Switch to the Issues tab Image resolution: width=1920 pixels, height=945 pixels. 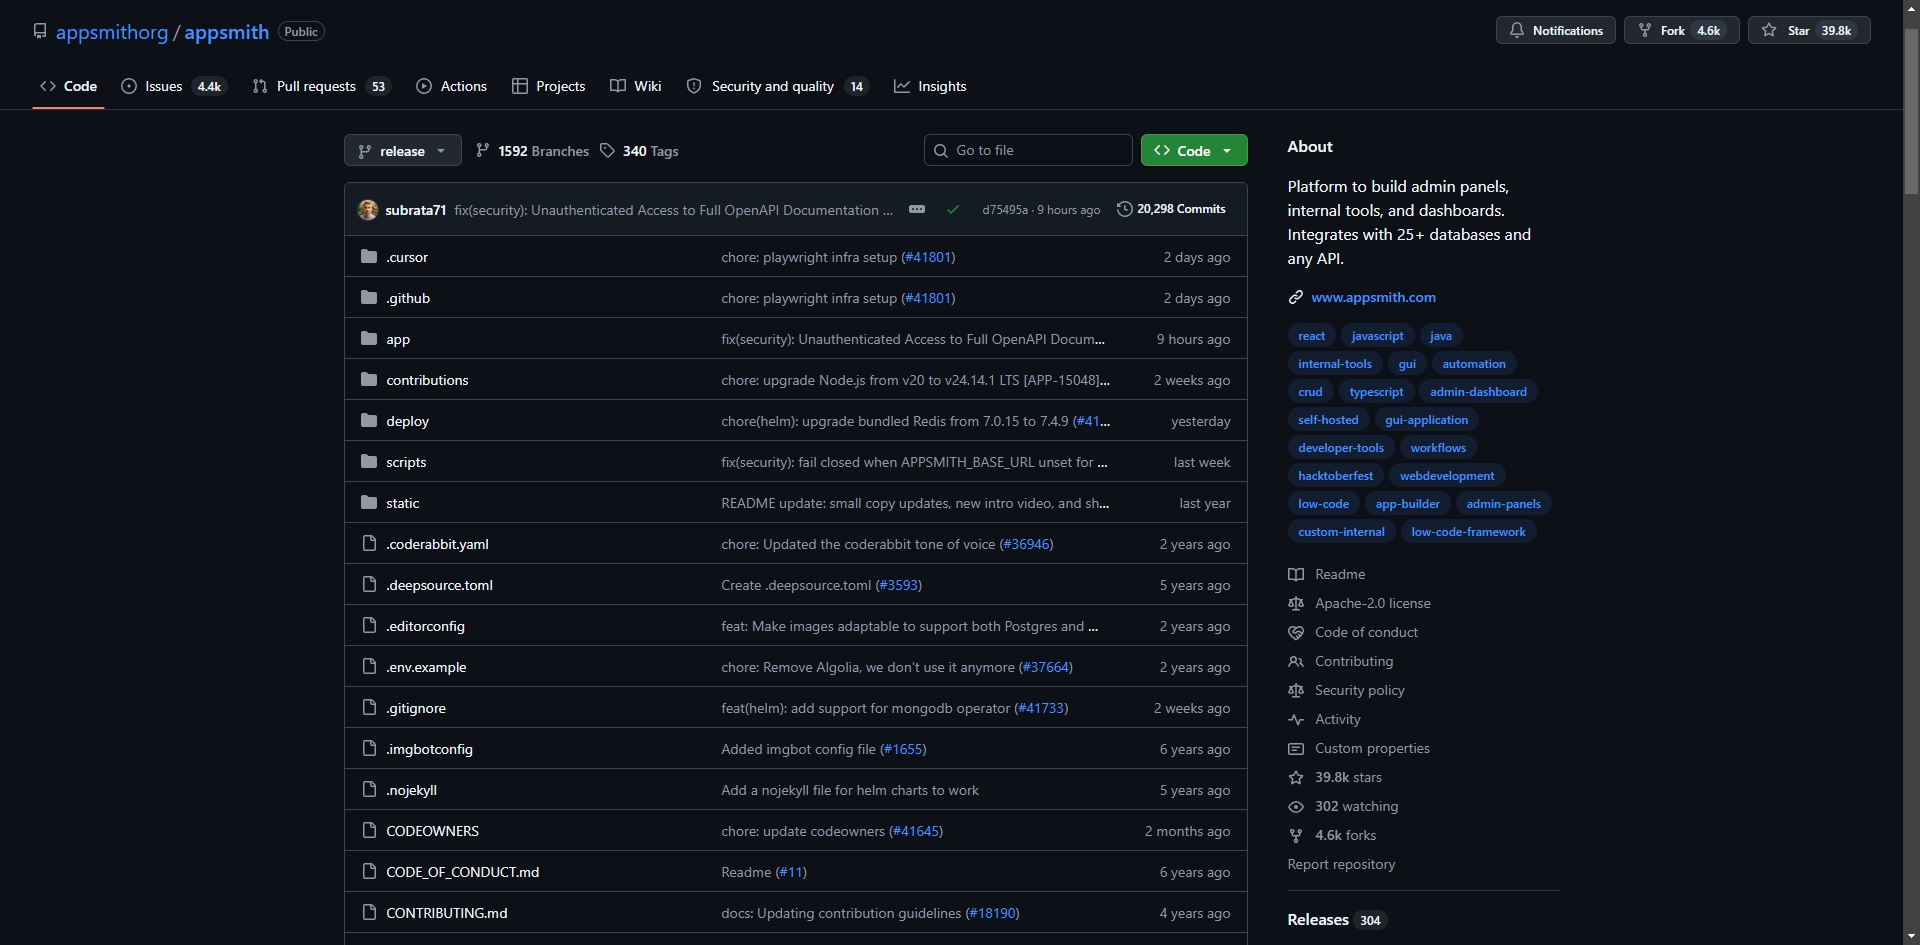[174, 86]
